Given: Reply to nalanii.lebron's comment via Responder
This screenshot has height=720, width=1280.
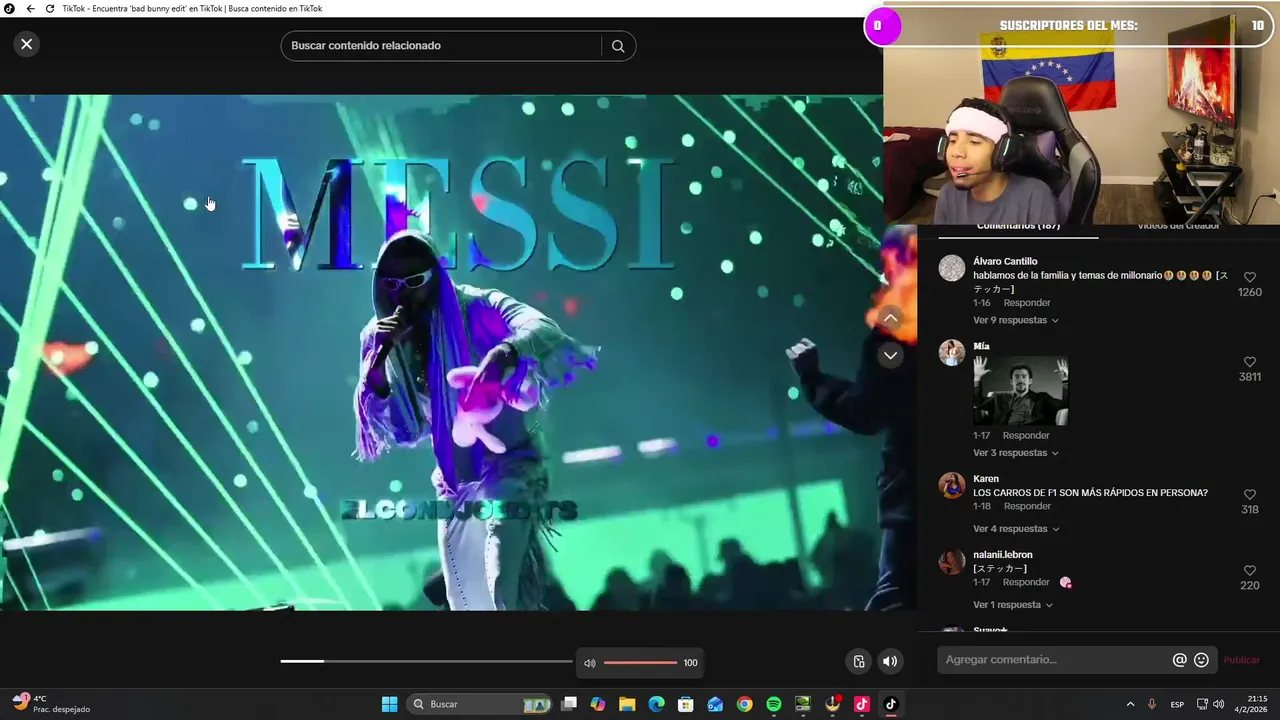Looking at the screenshot, I should coord(1027,583).
